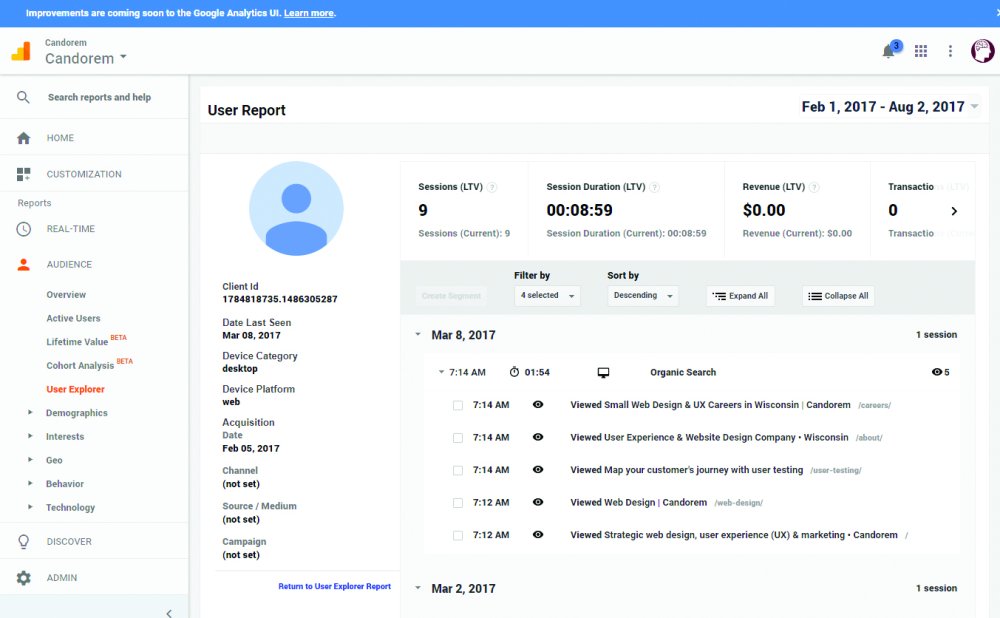Screen dimensions: 1000x618
Task: Open the Lifetime Value report
Action: 77,342
